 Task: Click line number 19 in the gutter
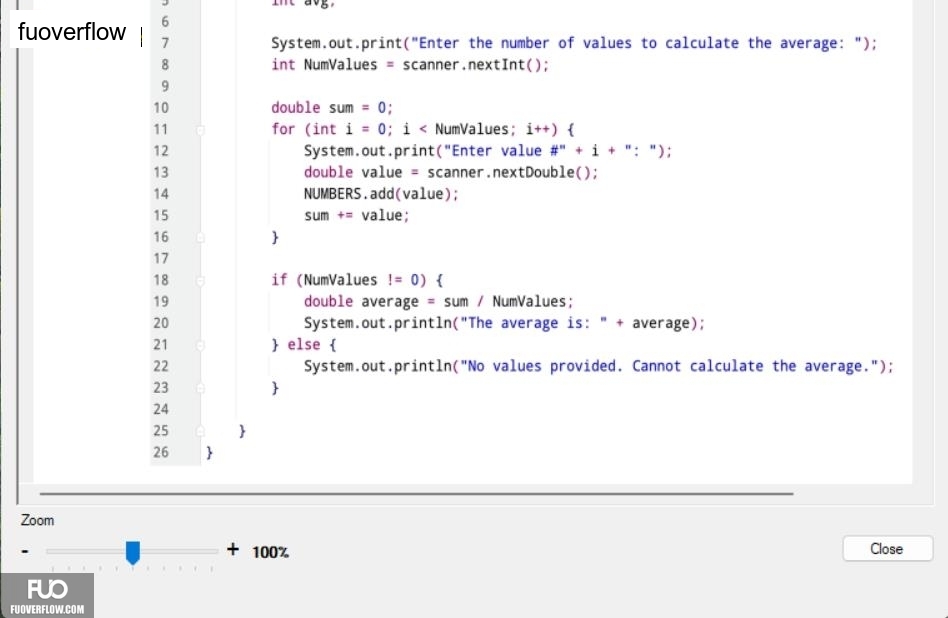tap(161, 301)
